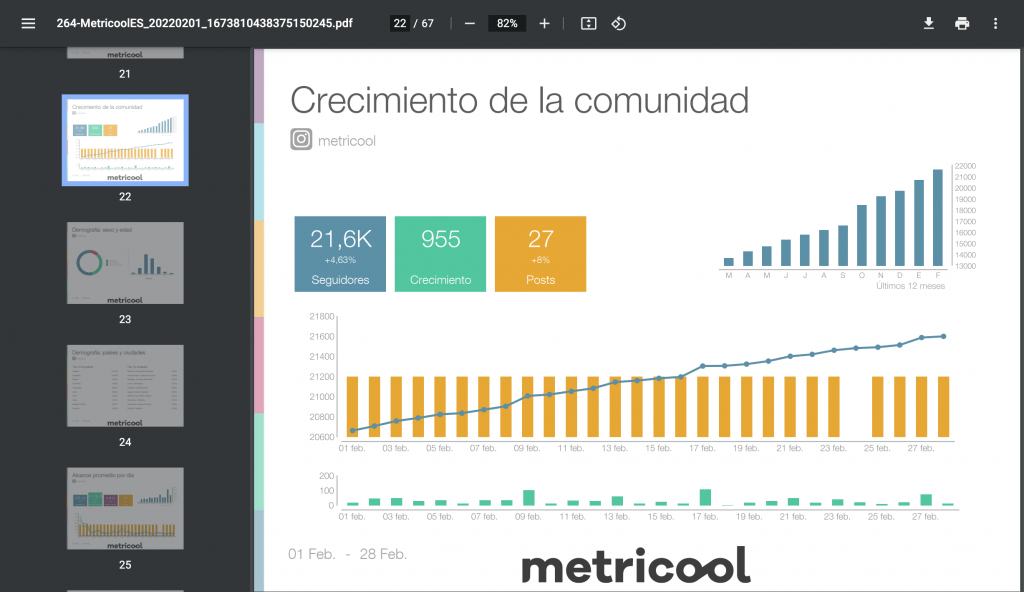
Task: Click the 21800 axis label on followers chart
Action: point(321,316)
